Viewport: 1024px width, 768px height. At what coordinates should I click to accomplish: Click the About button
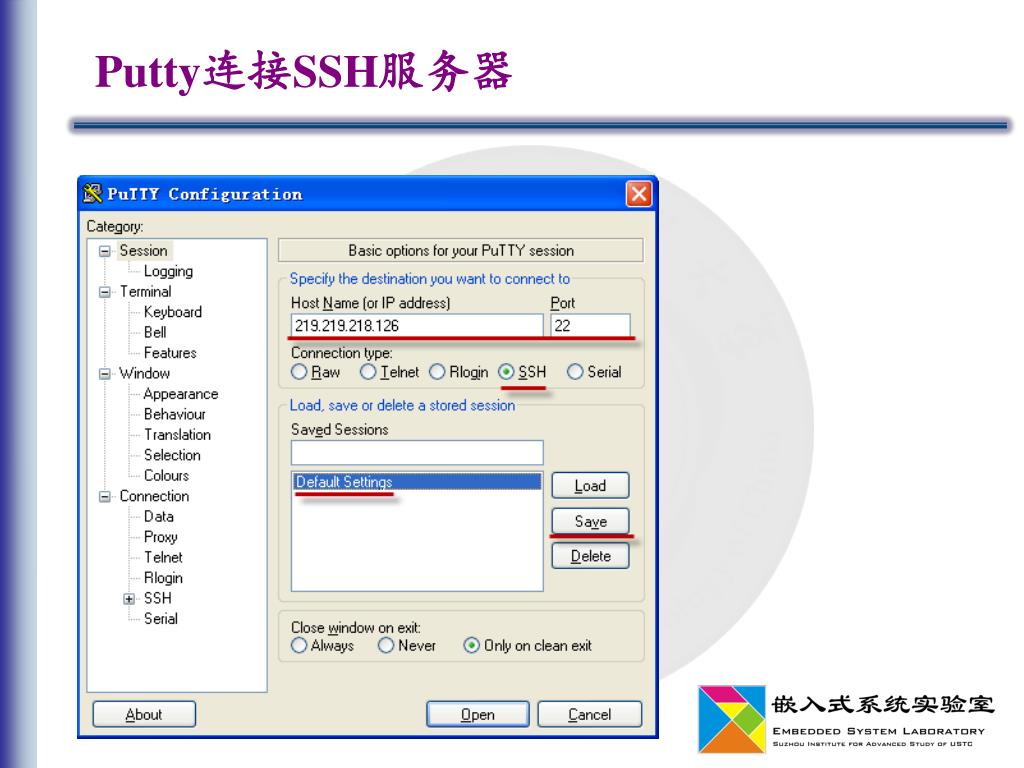pos(144,714)
